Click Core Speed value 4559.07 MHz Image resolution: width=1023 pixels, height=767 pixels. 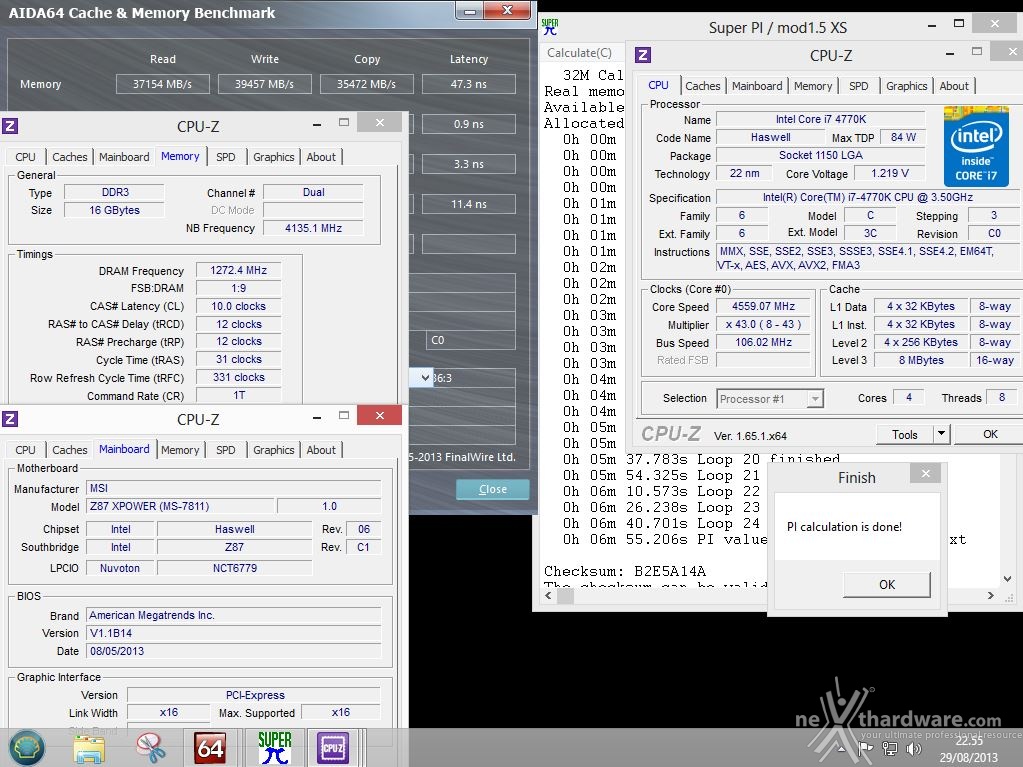pyautogui.click(x=763, y=306)
